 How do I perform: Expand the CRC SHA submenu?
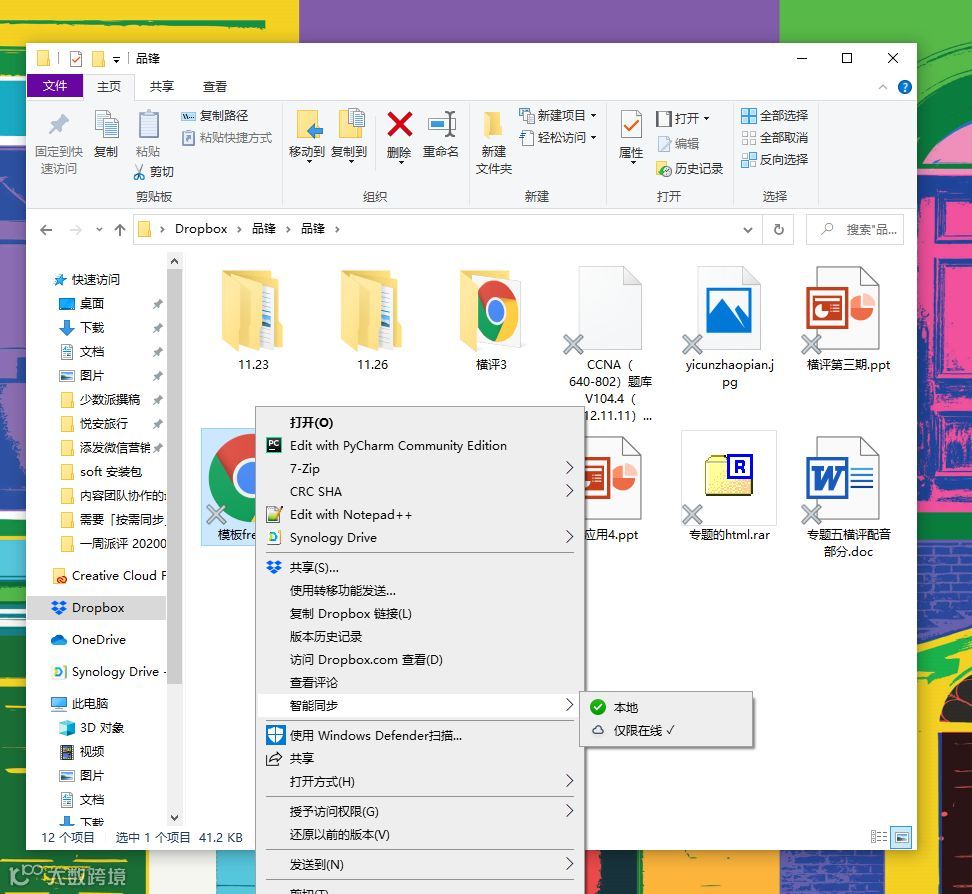(420, 492)
